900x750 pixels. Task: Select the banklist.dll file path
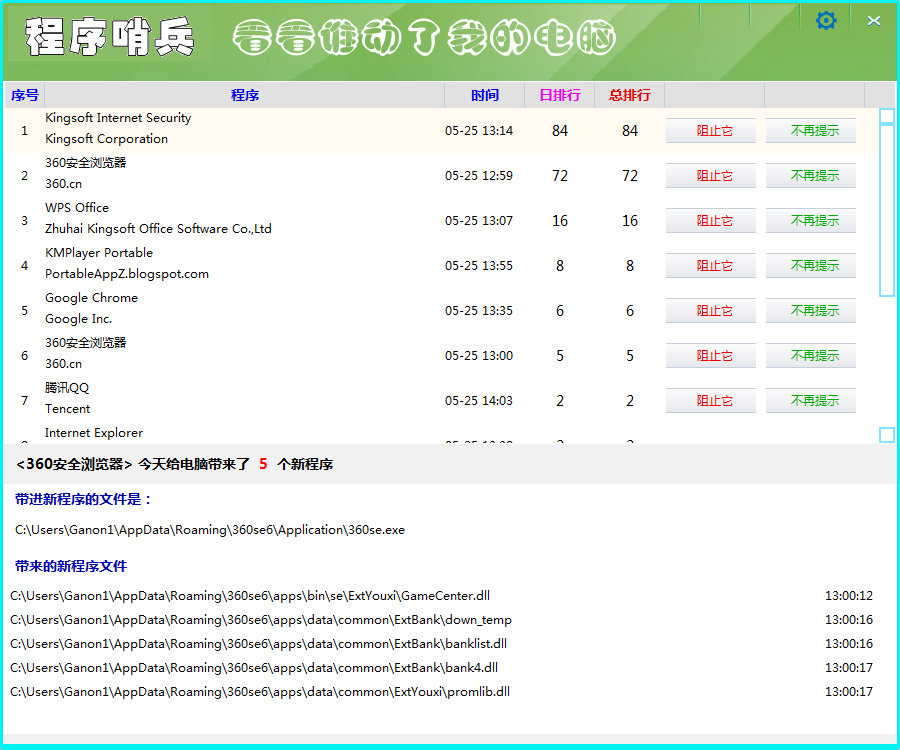coord(259,644)
